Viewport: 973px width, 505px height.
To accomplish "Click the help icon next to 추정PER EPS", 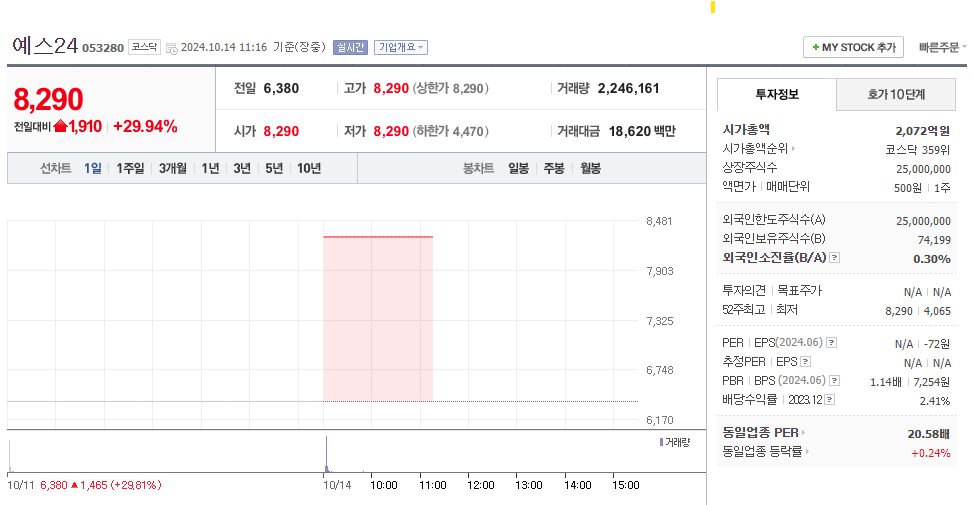I will tap(805, 362).
